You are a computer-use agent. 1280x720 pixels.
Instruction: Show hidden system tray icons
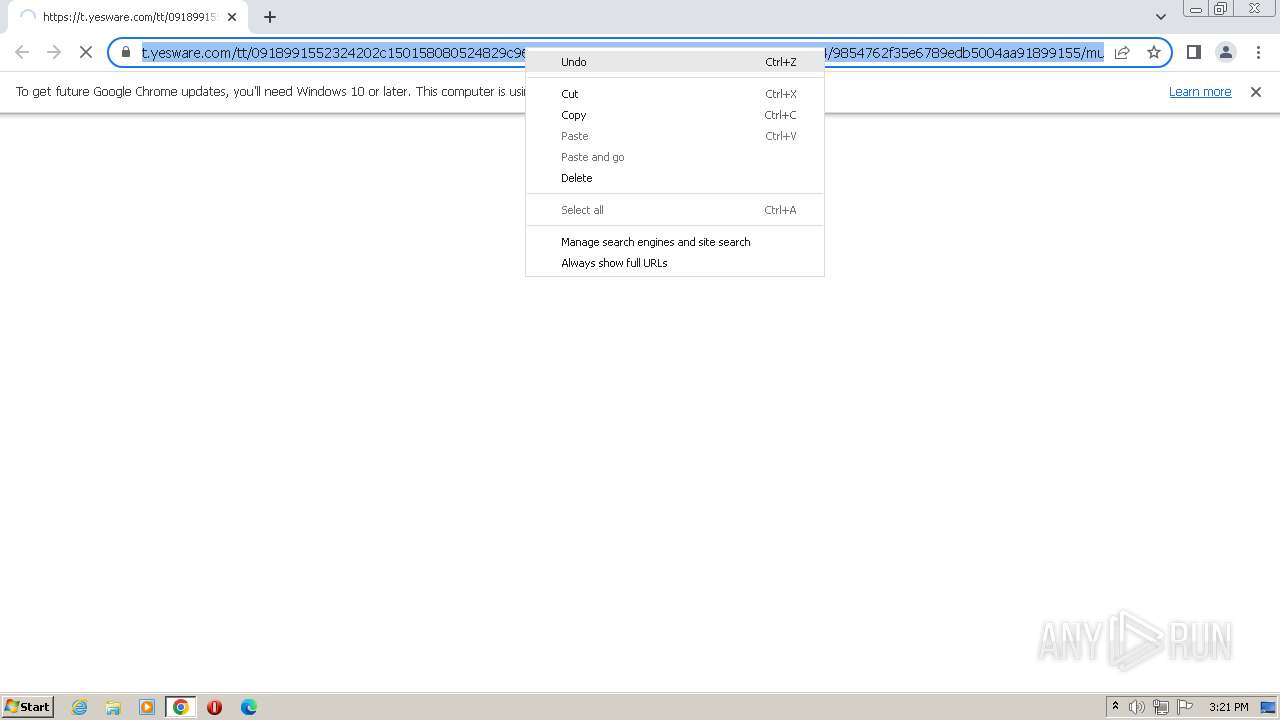click(1115, 707)
